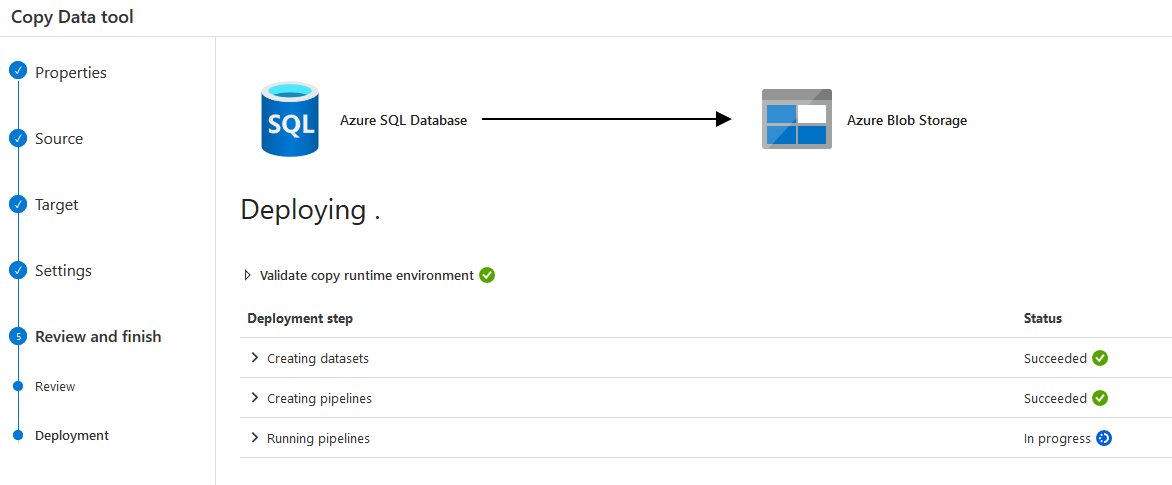Click the Creating datasets succeeded checkmark icon
Viewport: 1172px width, 485px height.
point(1100,358)
